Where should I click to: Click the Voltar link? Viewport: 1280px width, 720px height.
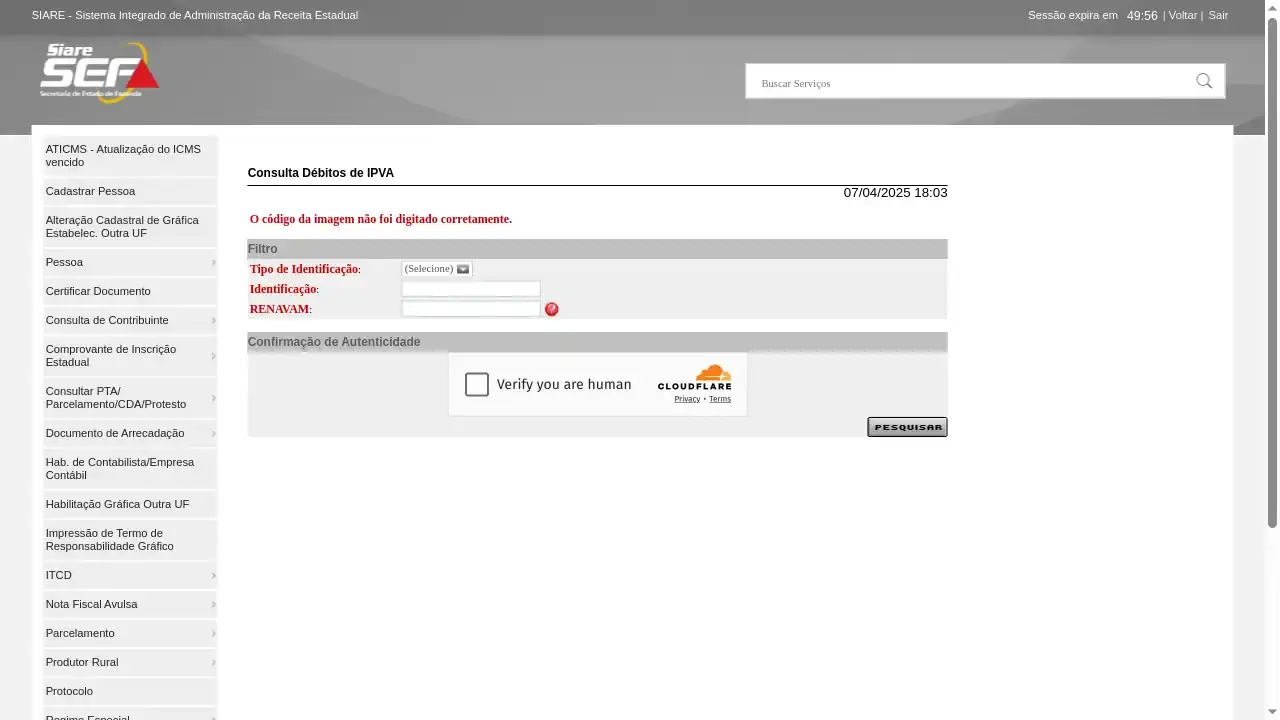click(1182, 15)
